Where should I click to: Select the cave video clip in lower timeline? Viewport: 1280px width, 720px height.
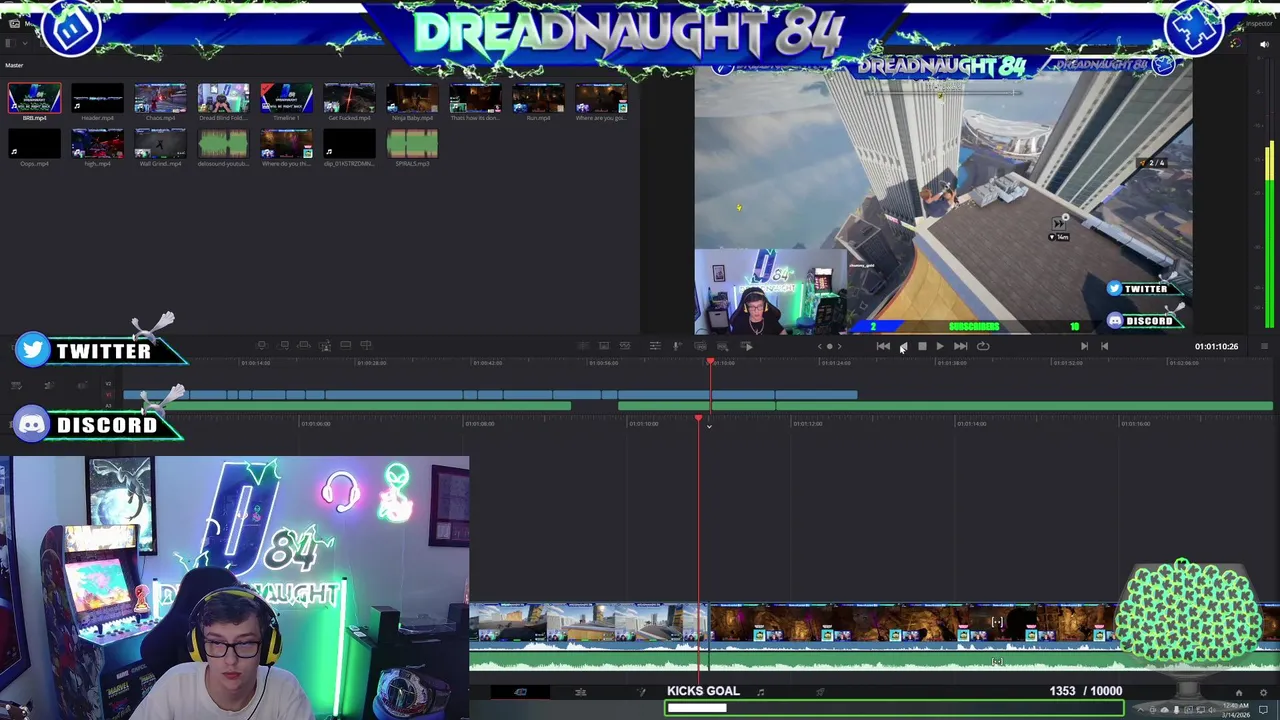click(x=910, y=625)
